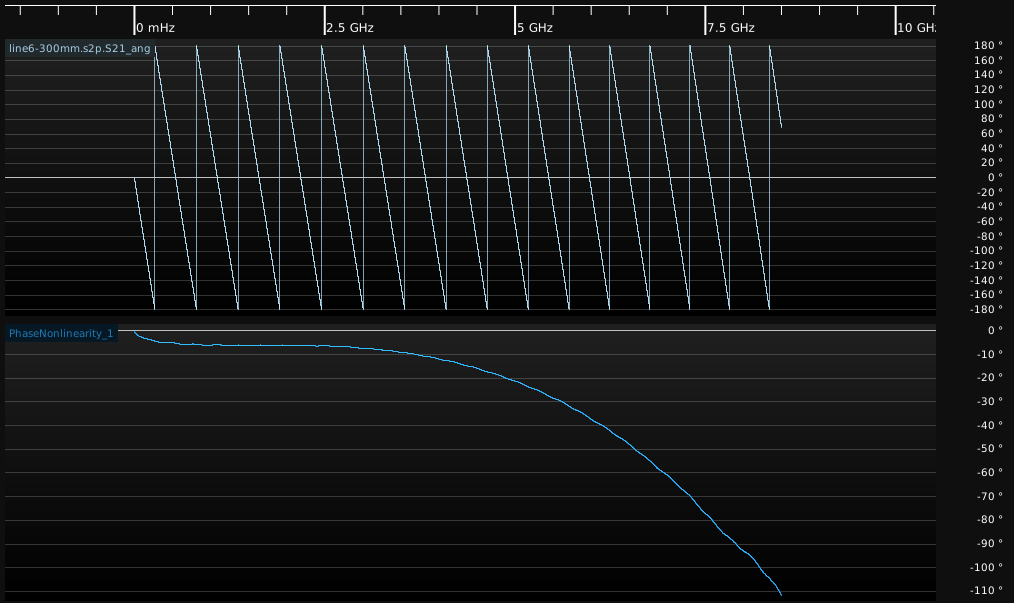Click the -30 ° label on PhaseNonlinearity axis
Viewport: 1014px width, 603px height.
pyautogui.click(x=989, y=401)
